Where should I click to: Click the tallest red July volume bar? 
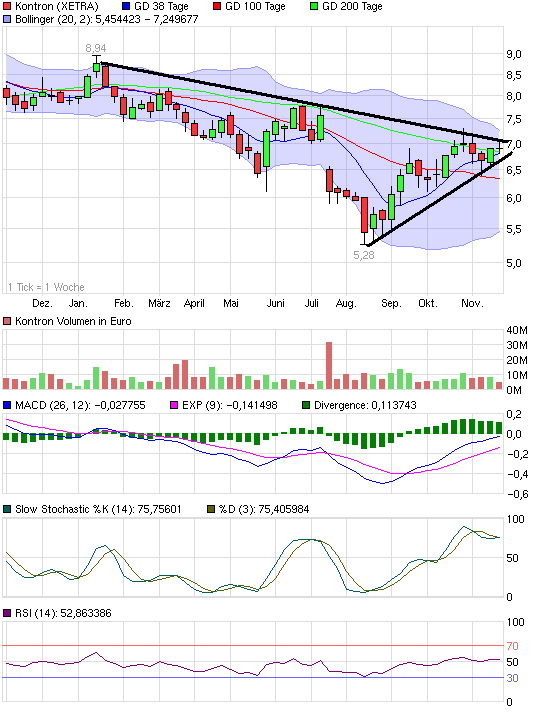pyautogui.click(x=329, y=366)
